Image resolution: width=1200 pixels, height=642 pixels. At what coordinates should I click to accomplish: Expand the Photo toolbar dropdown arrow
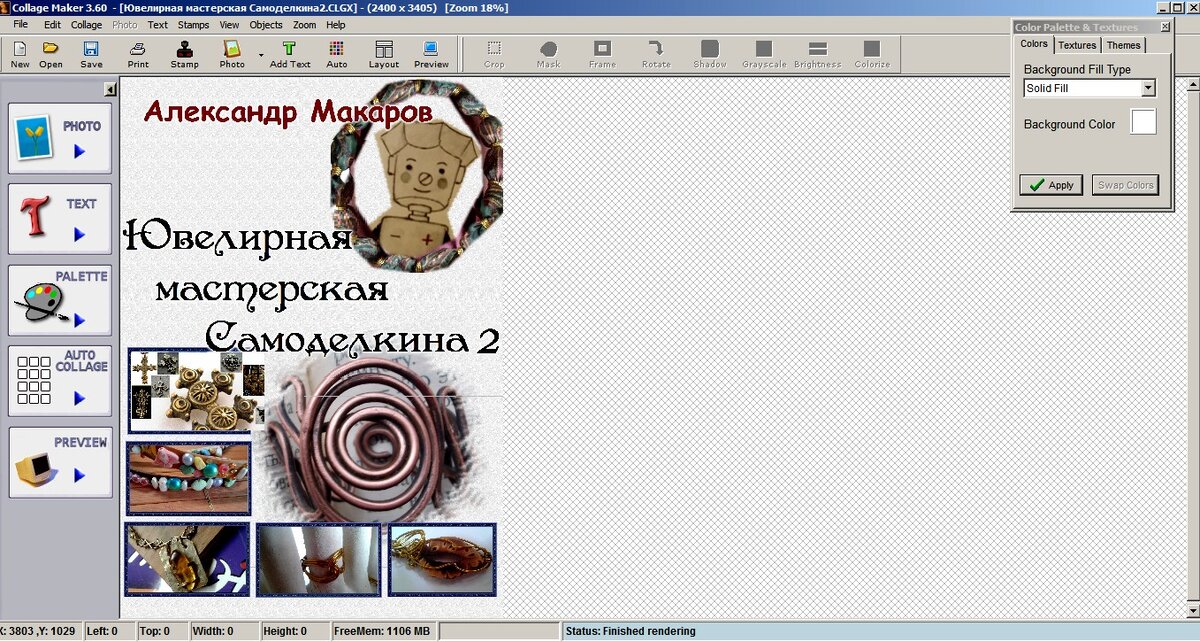point(261,55)
